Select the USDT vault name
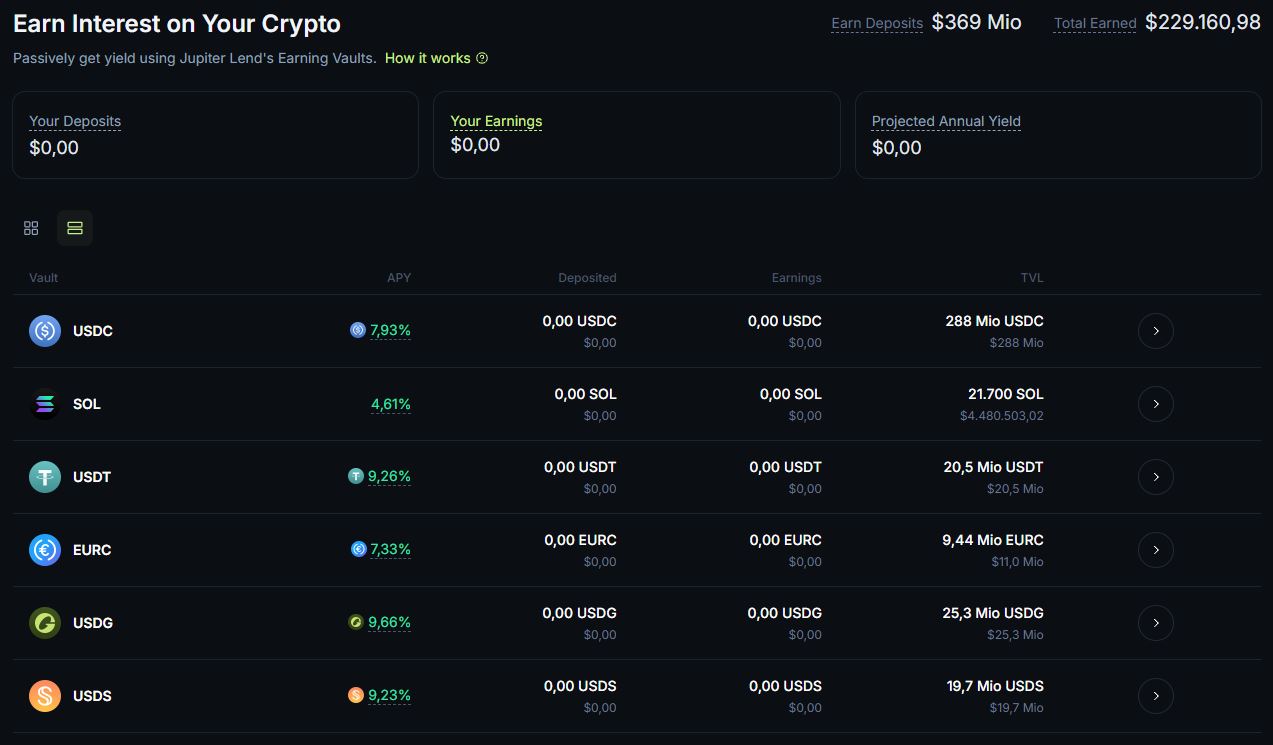 tap(92, 477)
